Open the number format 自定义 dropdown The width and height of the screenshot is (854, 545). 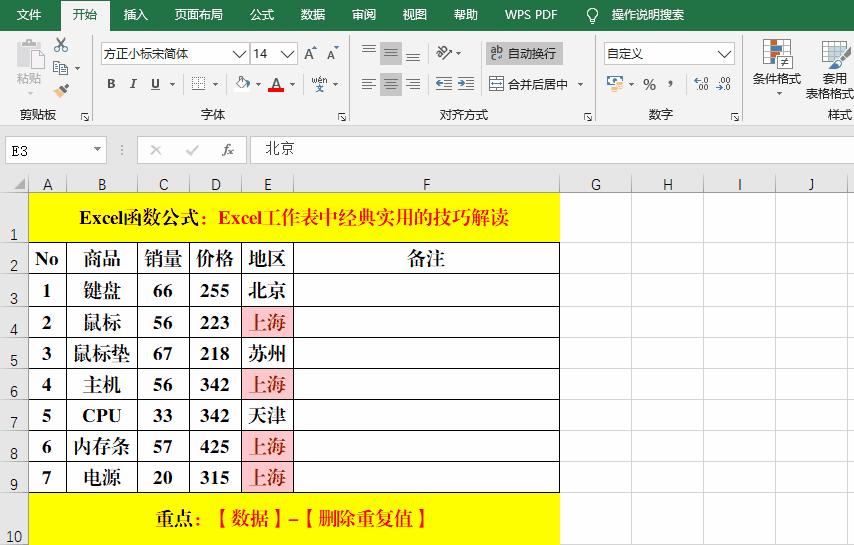(x=724, y=54)
